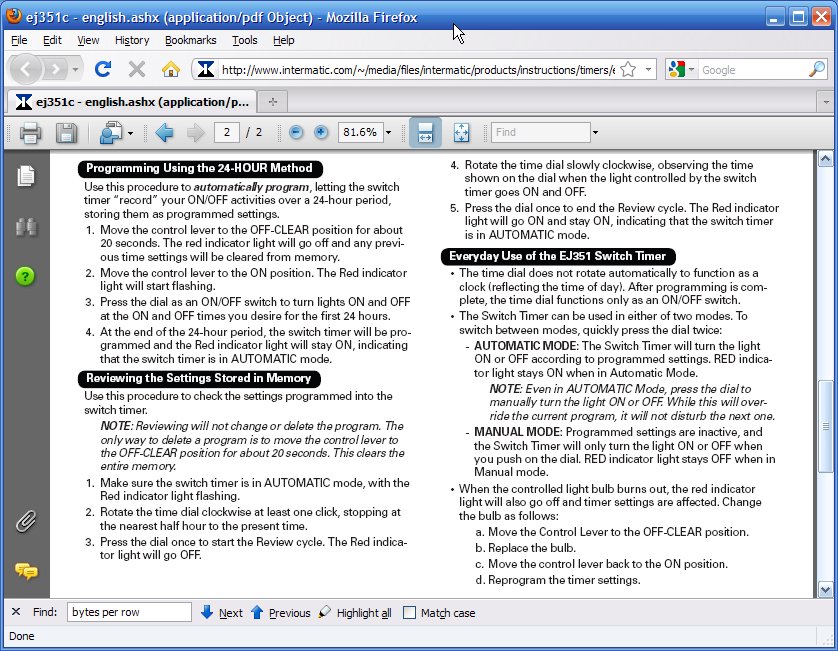This screenshot has height=651, width=838.
Task: Go to the next page with the grey right arrow
Action: click(x=196, y=133)
